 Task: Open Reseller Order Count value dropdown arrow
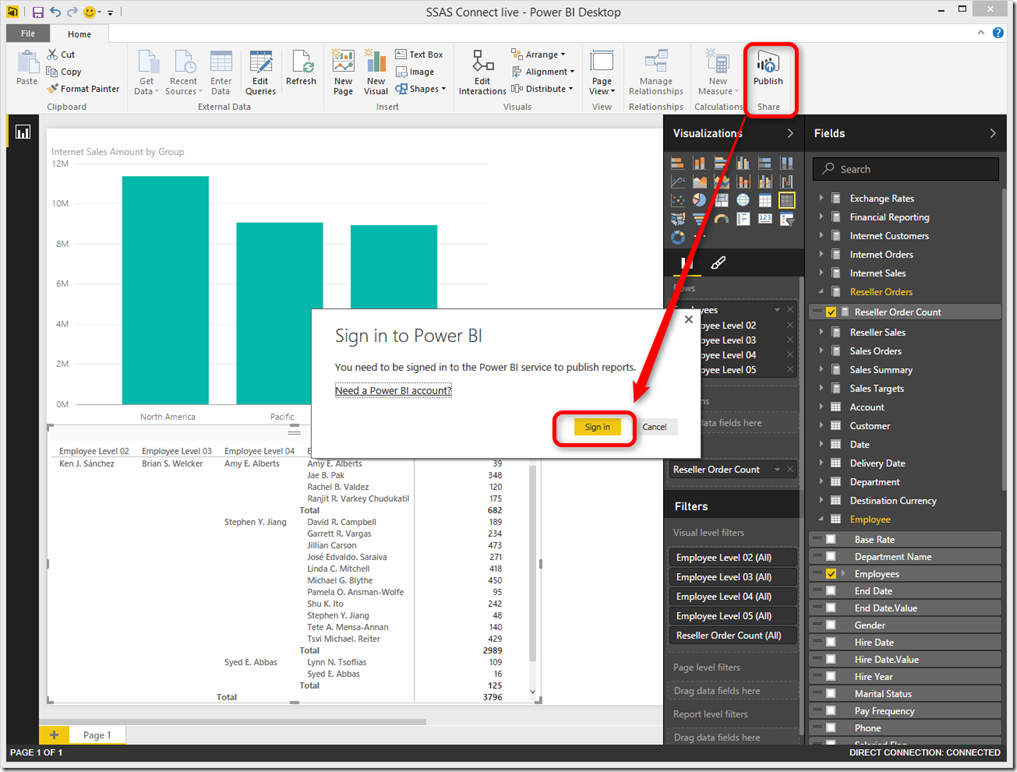[x=777, y=469]
